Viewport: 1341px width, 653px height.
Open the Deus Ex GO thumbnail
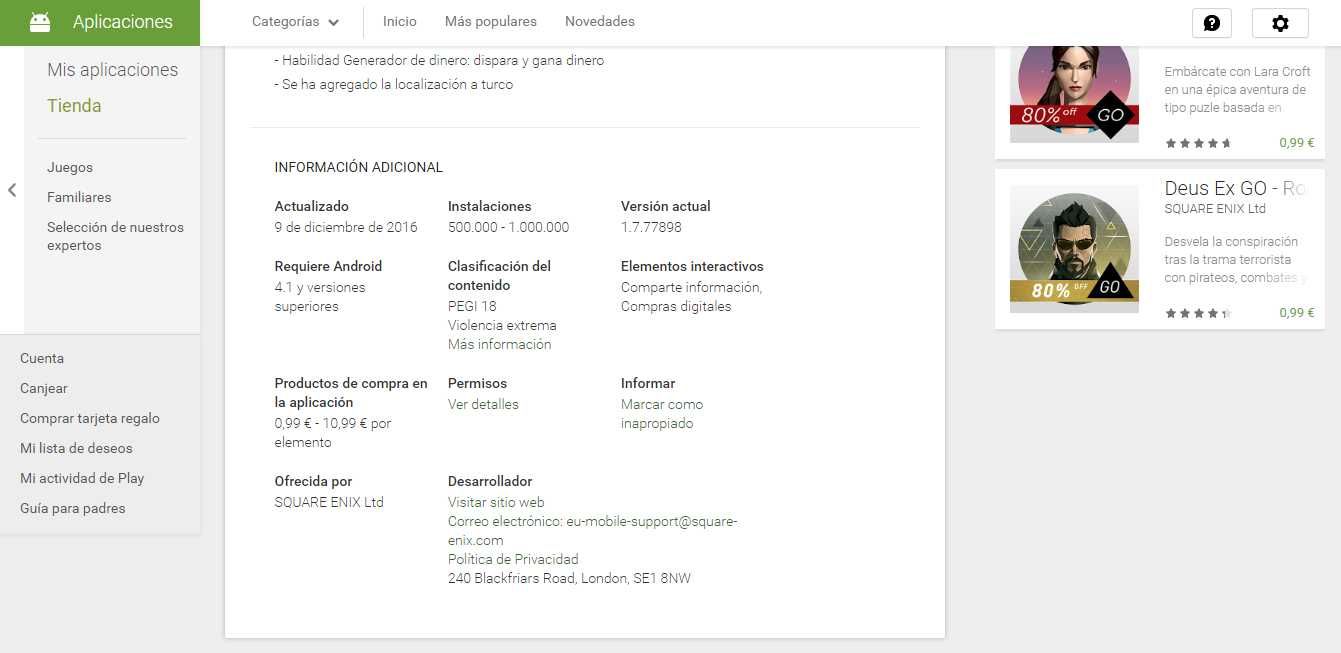(x=1074, y=249)
